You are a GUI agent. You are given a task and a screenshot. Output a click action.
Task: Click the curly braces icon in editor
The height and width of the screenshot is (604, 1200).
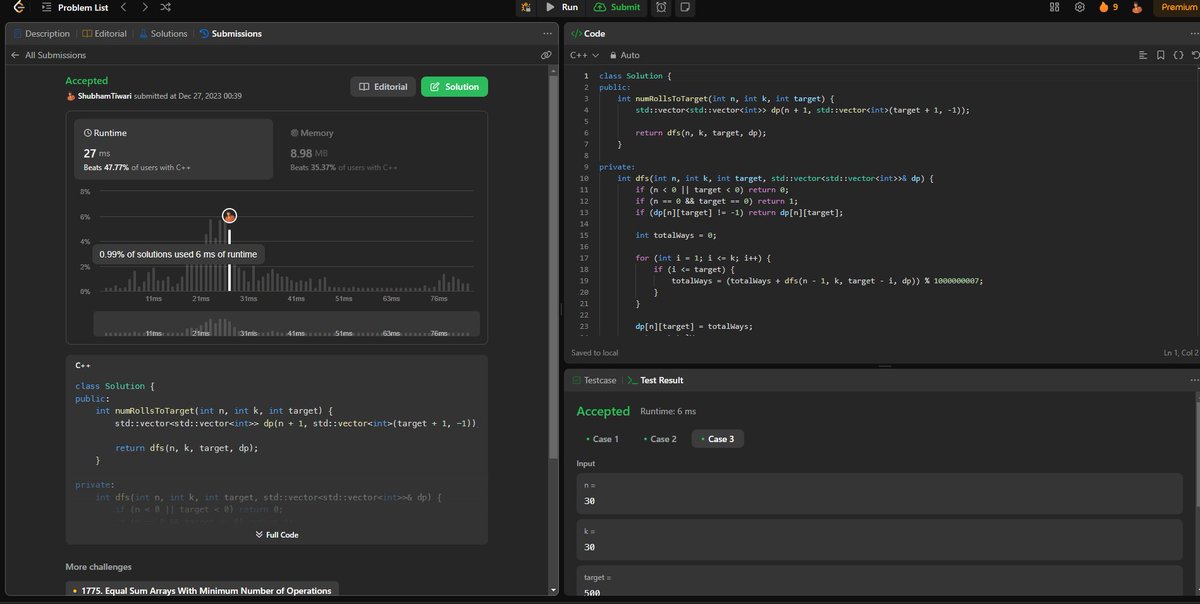click(x=1177, y=55)
